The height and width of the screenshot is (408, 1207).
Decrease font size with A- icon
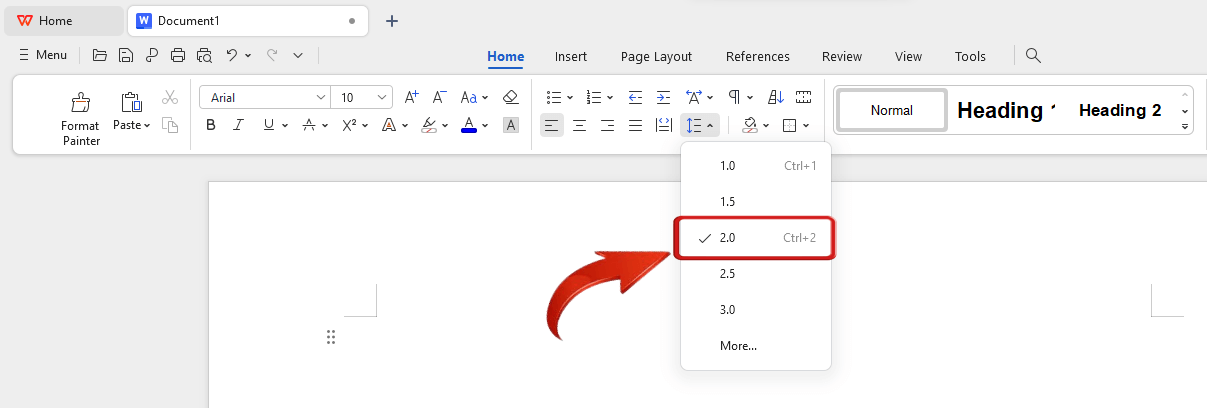pos(439,97)
